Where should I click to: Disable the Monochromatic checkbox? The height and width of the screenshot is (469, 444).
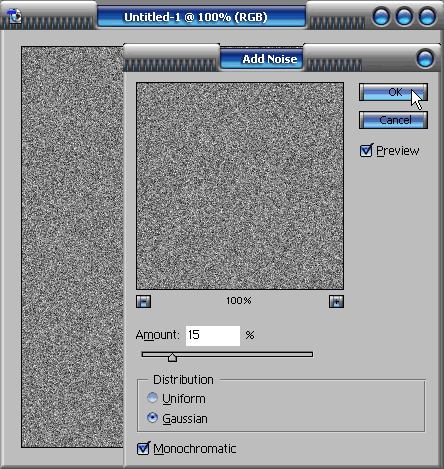point(143,449)
